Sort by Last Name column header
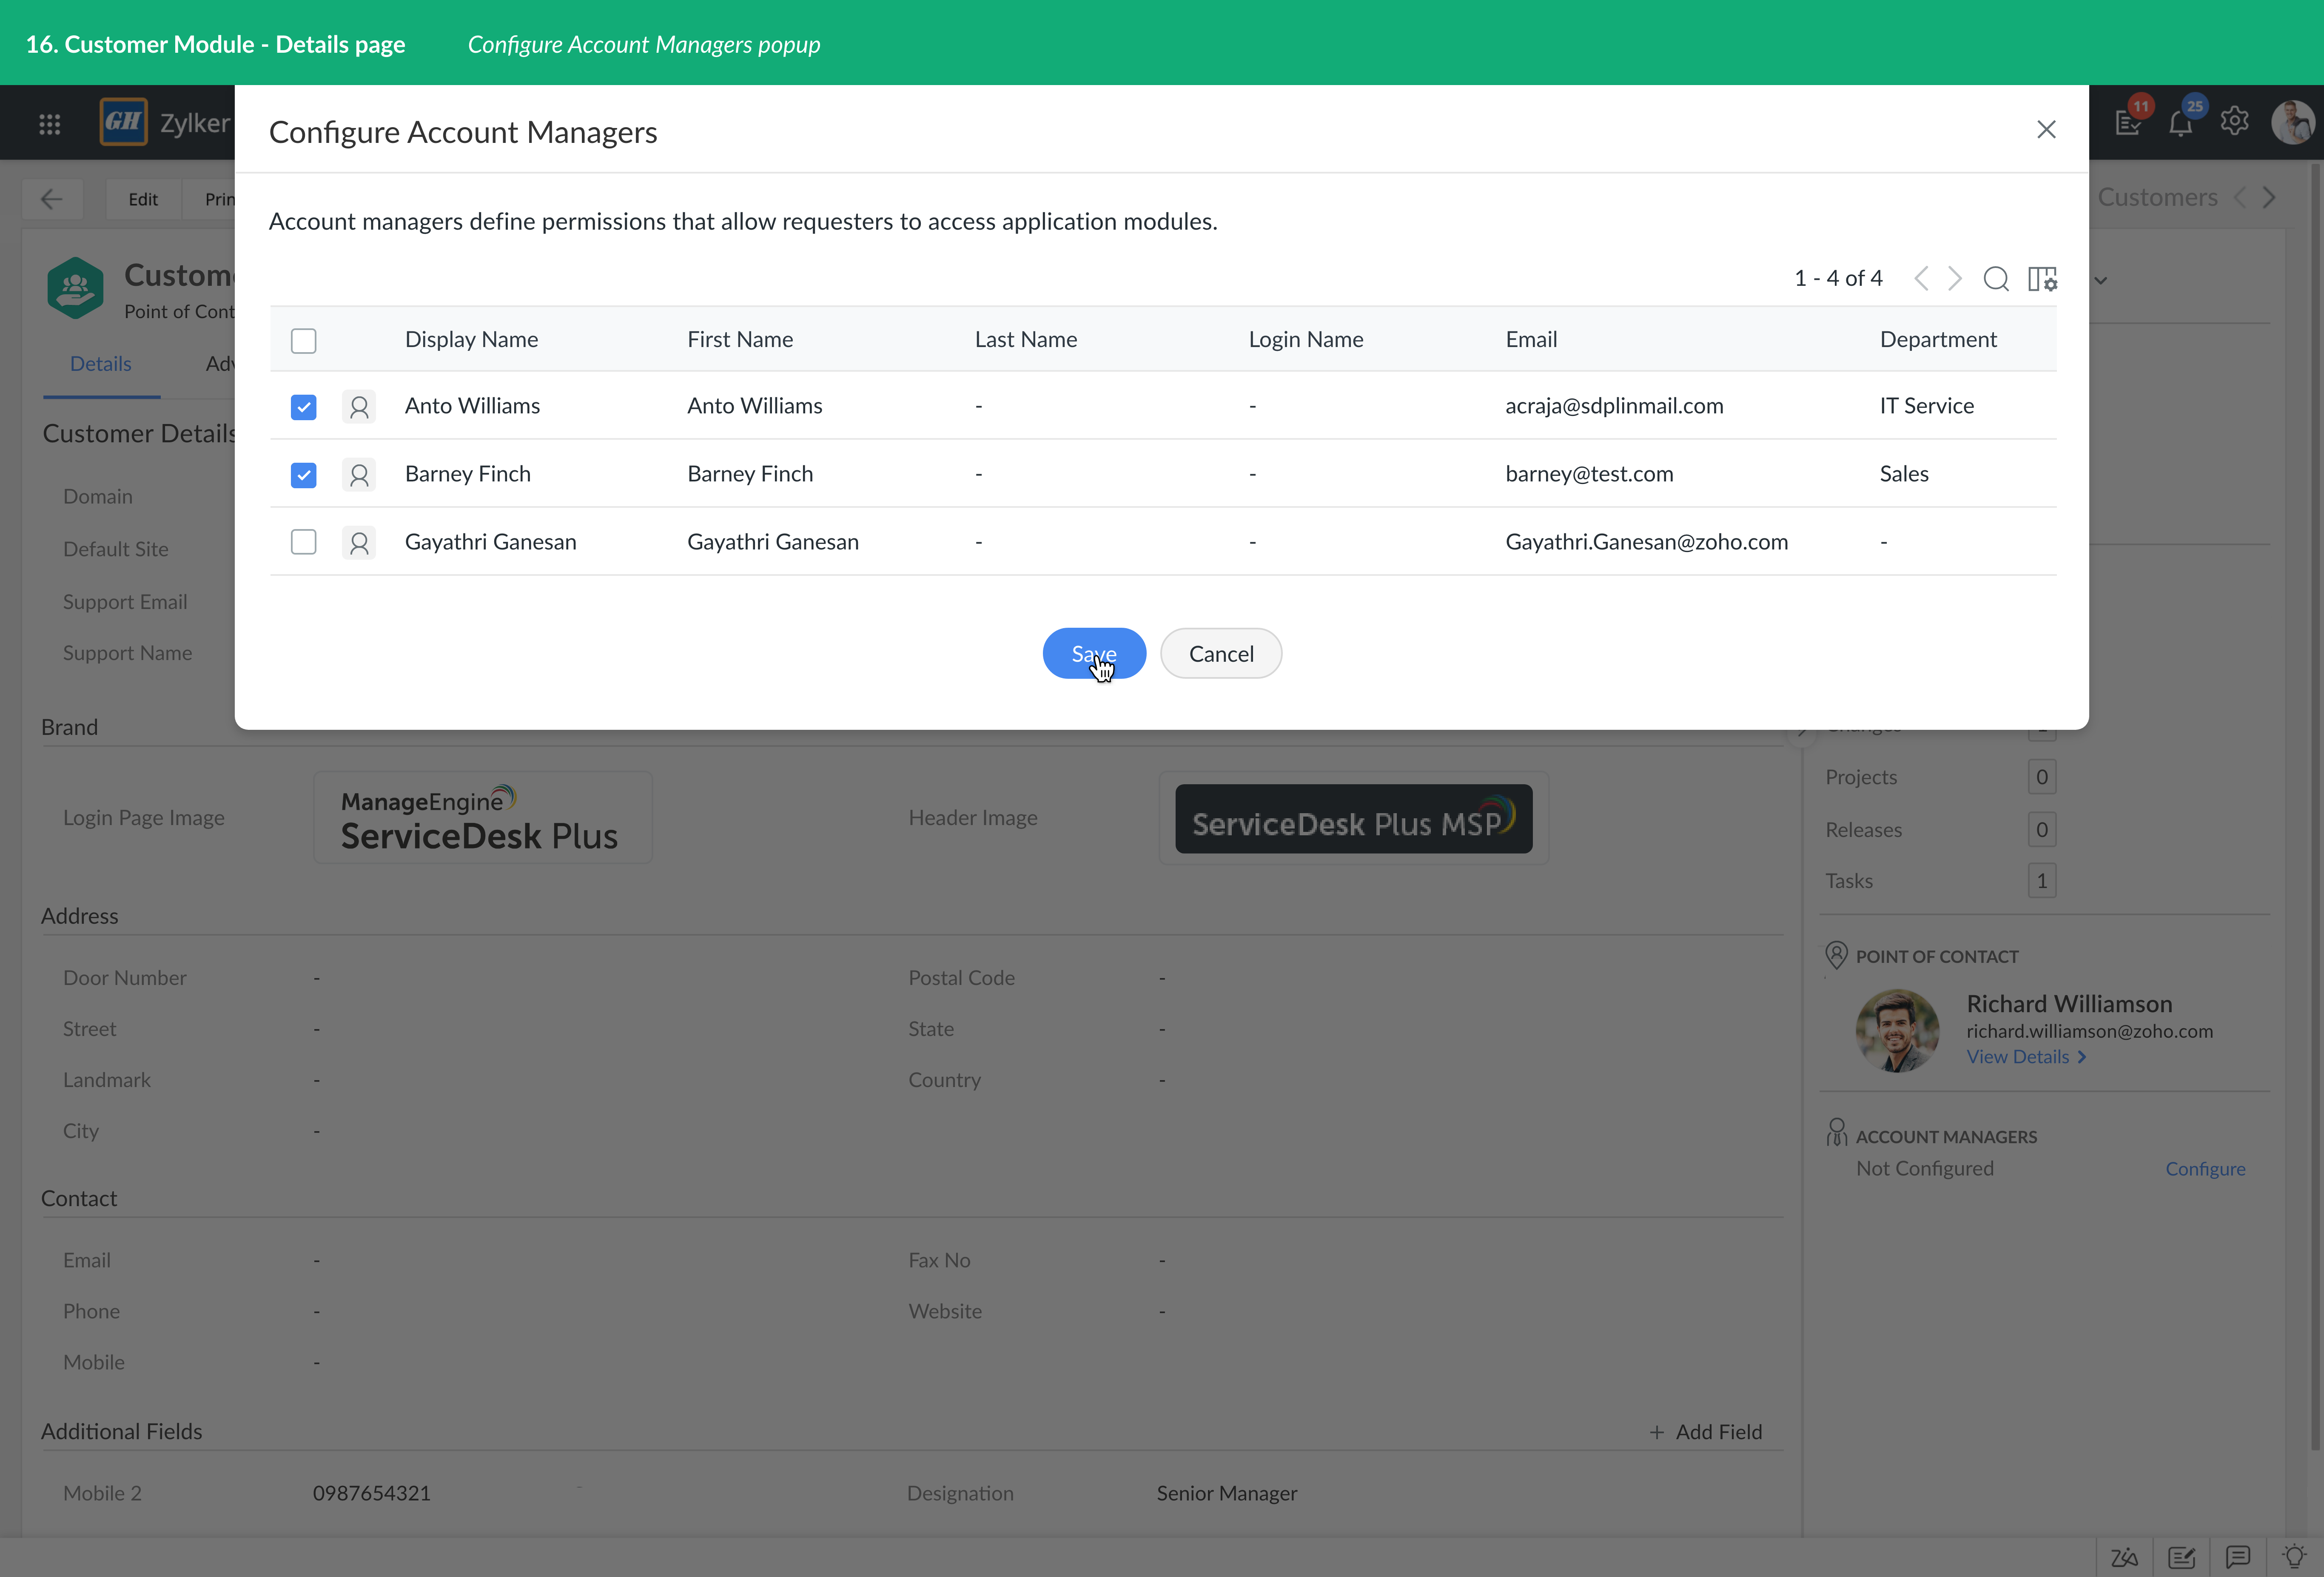Viewport: 2324px width, 1577px height. pyautogui.click(x=1026, y=339)
